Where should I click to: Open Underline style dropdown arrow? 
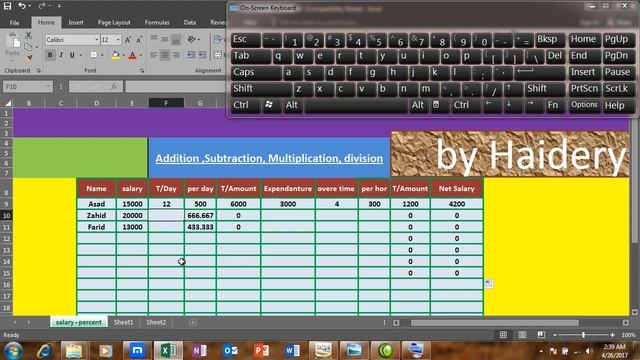tap(80, 55)
